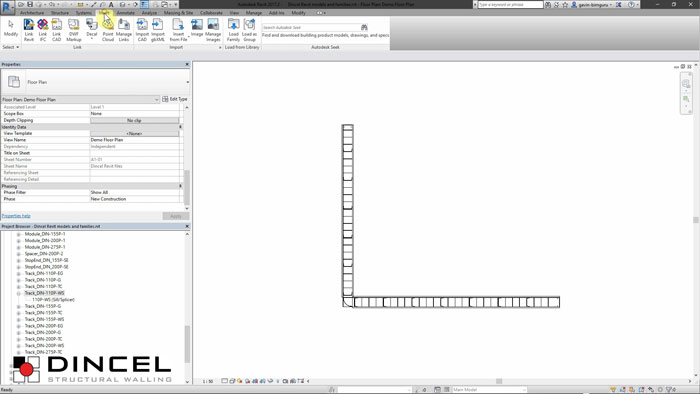Collapse the Track_DIN-110P-WS tree node

19,293
